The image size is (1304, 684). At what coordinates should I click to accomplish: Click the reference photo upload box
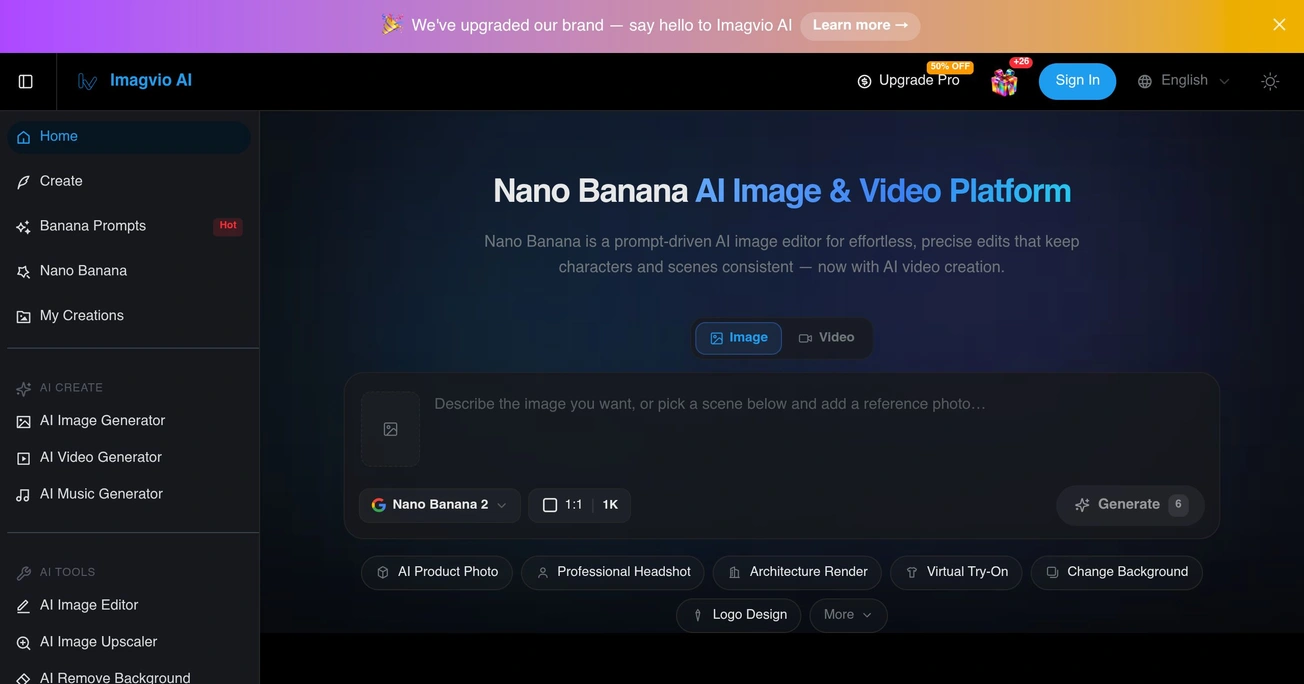click(390, 429)
